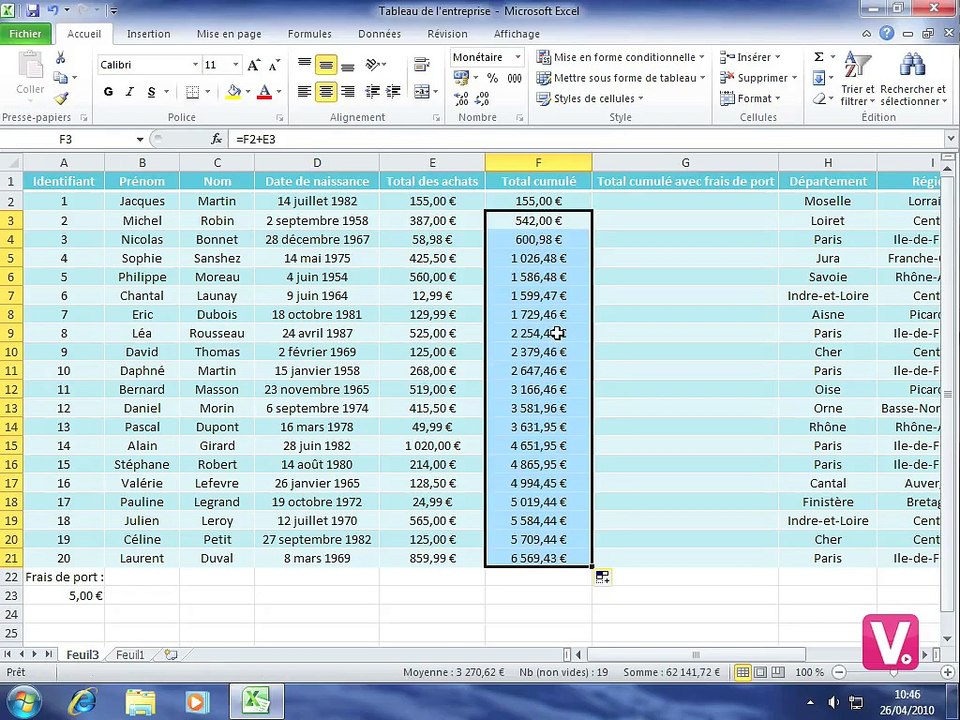Toggle italic I formatting
This screenshot has width=960, height=720.
click(130, 92)
